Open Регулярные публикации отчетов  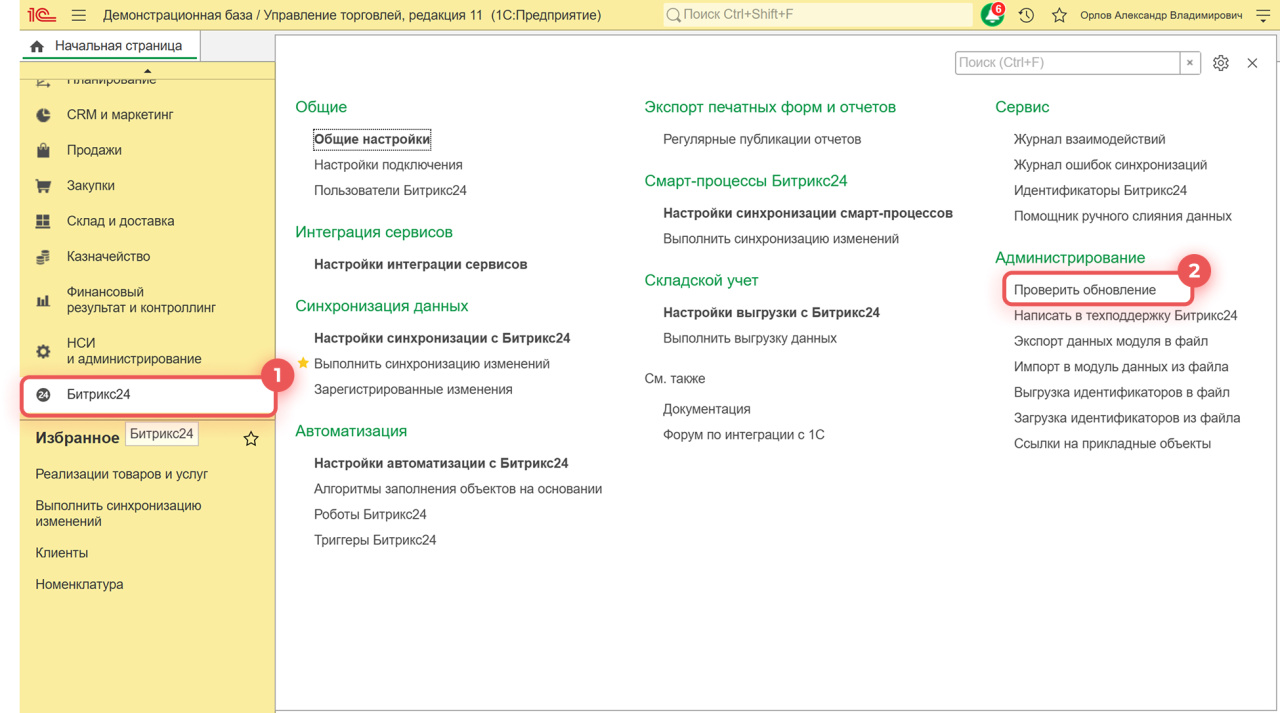point(762,140)
